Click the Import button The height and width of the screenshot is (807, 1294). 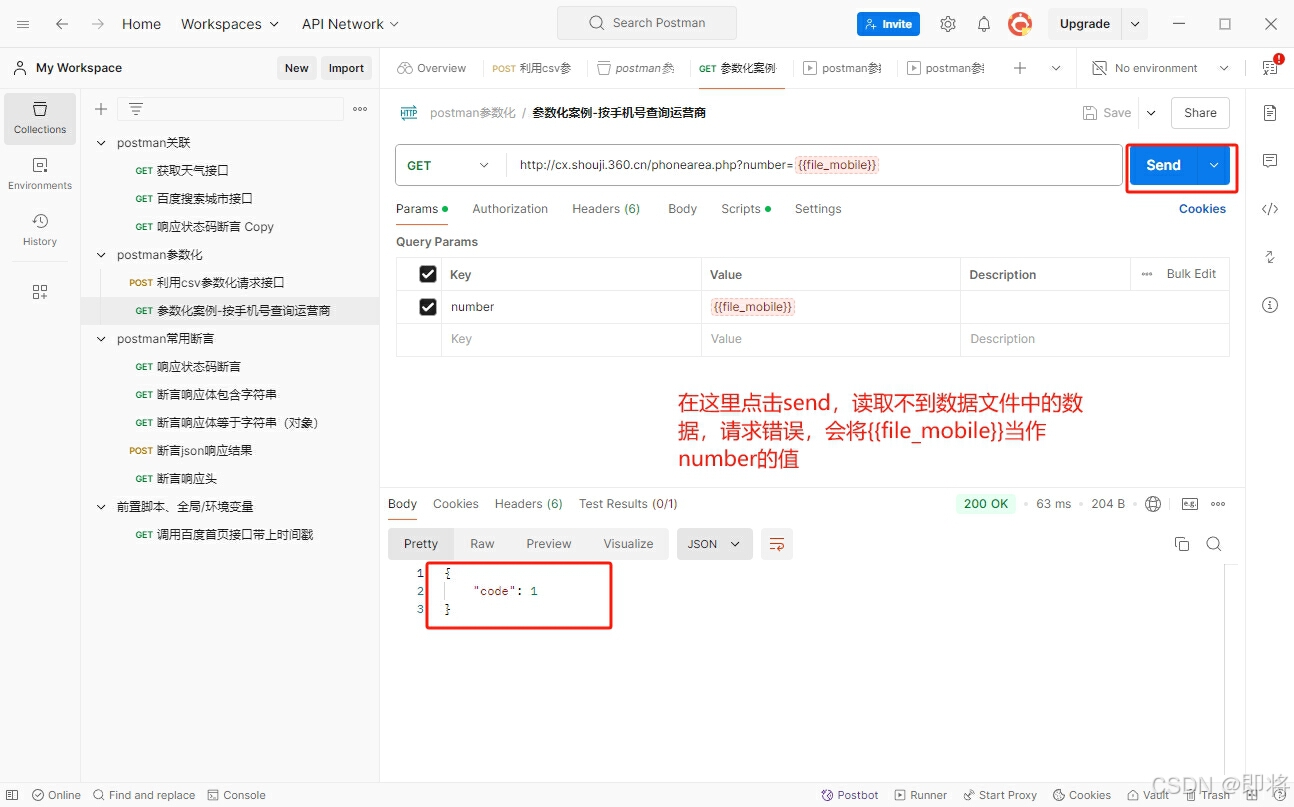[x=346, y=68]
